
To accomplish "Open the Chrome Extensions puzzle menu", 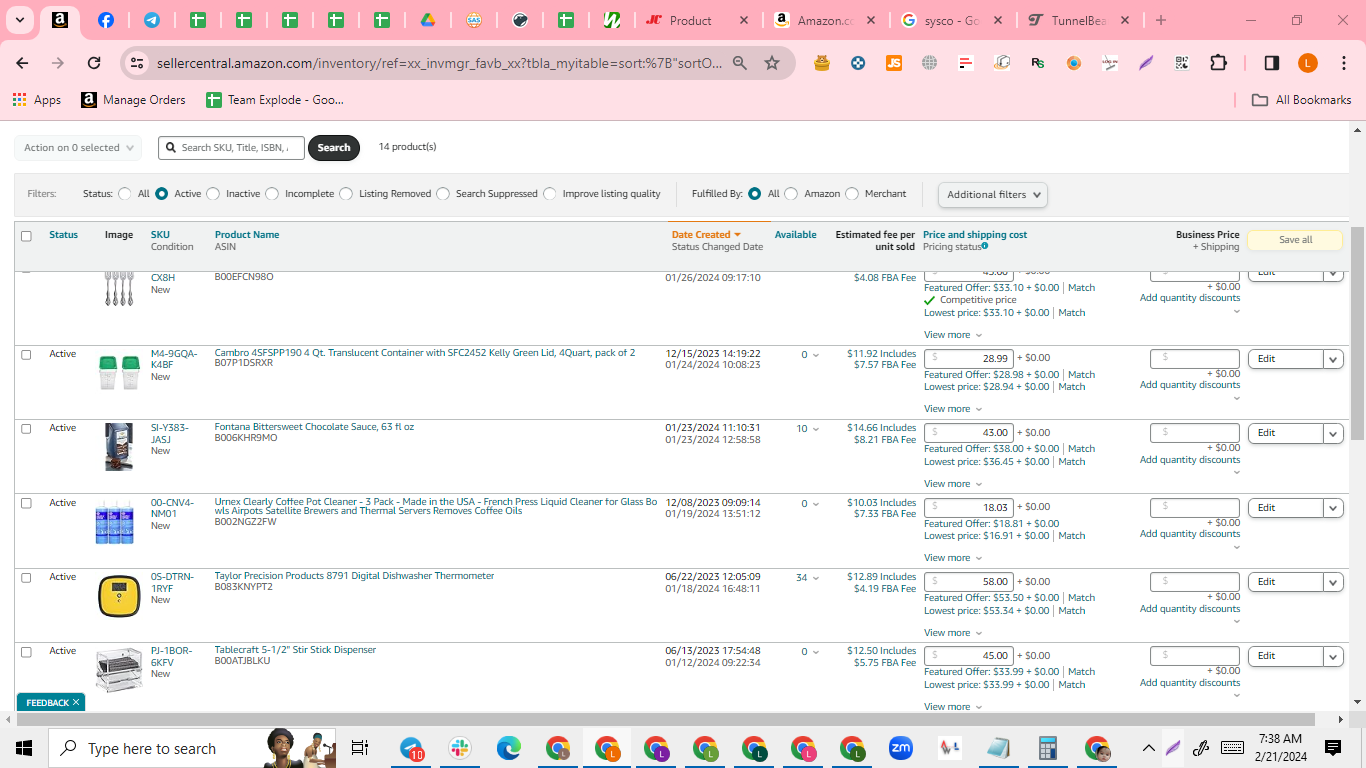I will click(x=1218, y=63).
